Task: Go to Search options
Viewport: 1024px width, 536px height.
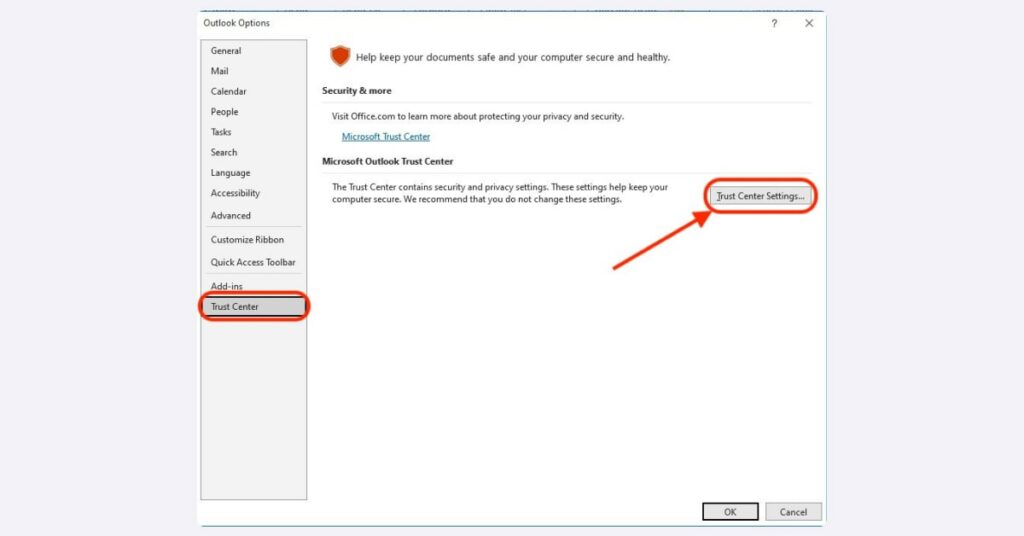Action: coord(224,153)
